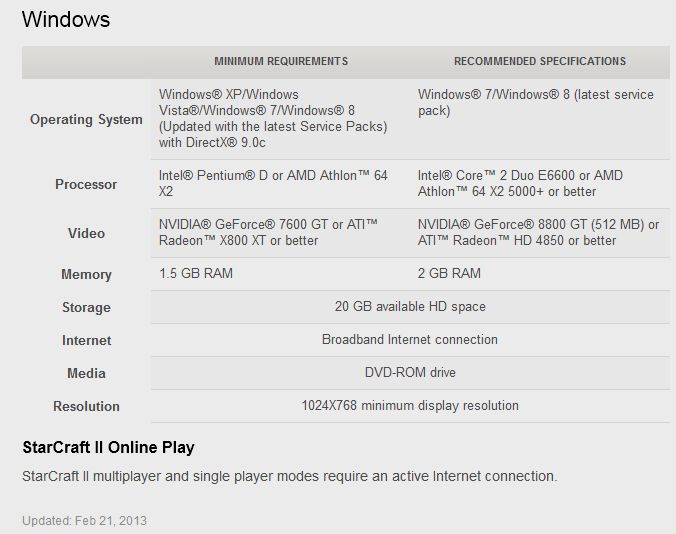Select the Minimum Requirements column header
Image resolution: width=676 pixels, height=534 pixels.
(x=281, y=61)
